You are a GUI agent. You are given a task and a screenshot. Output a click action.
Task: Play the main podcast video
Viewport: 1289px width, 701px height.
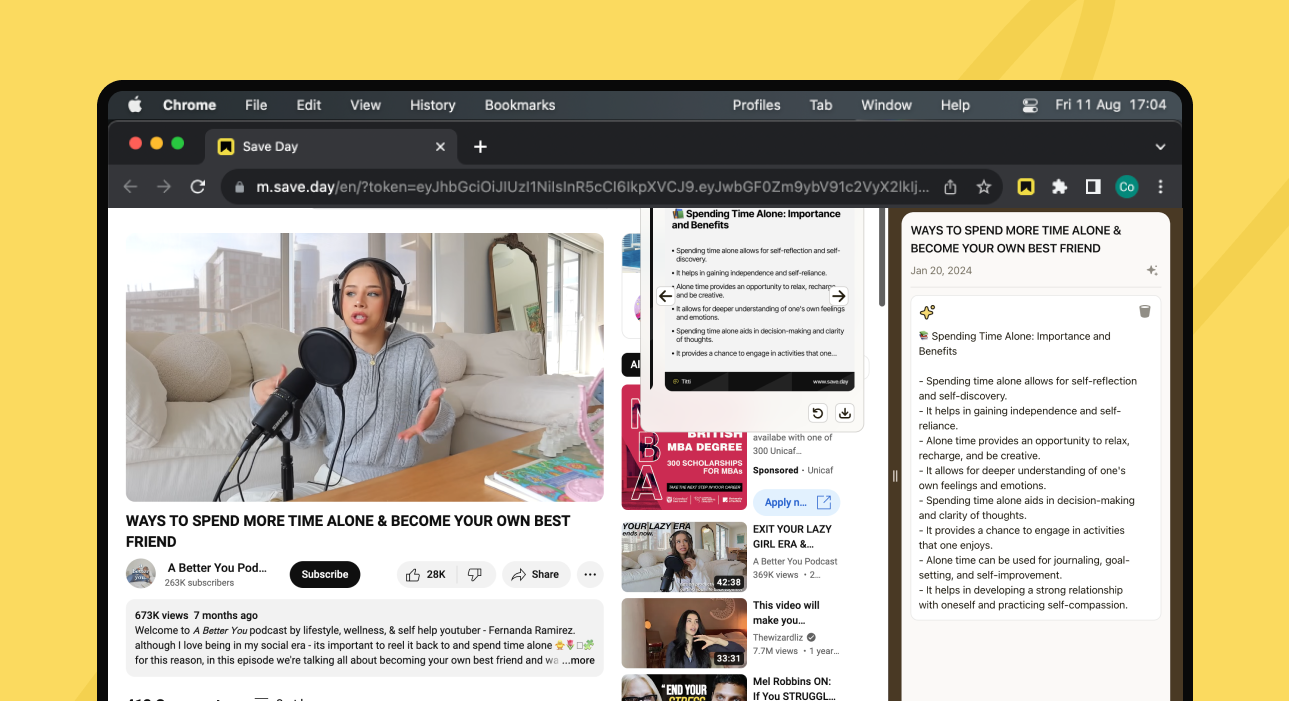click(364, 367)
